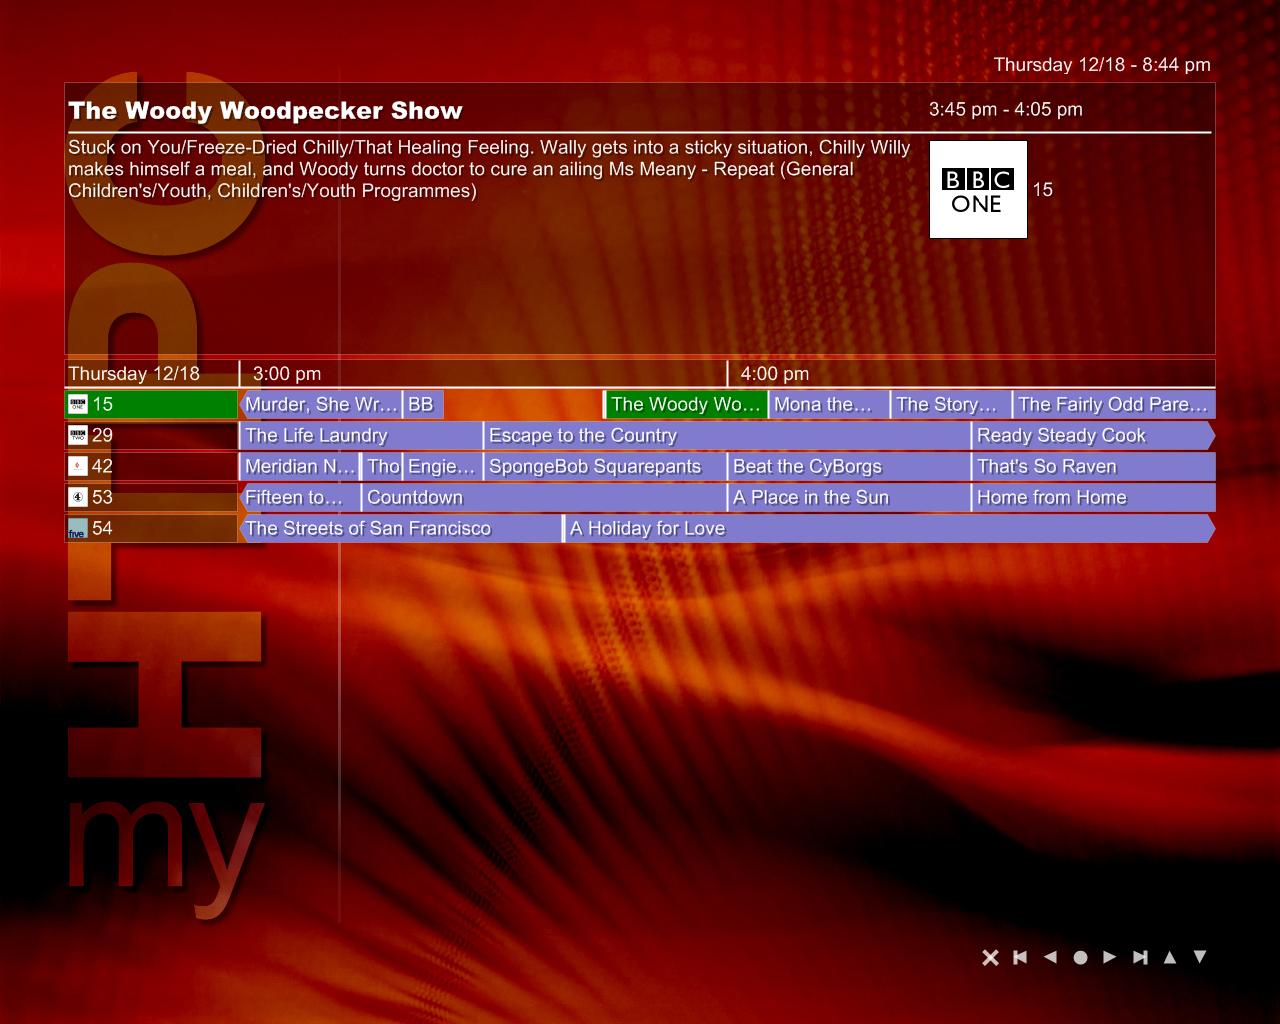The width and height of the screenshot is (1280, 1024).
Task: Jump to end with skip-forward icon
Action: click(x=1140, y=957)
